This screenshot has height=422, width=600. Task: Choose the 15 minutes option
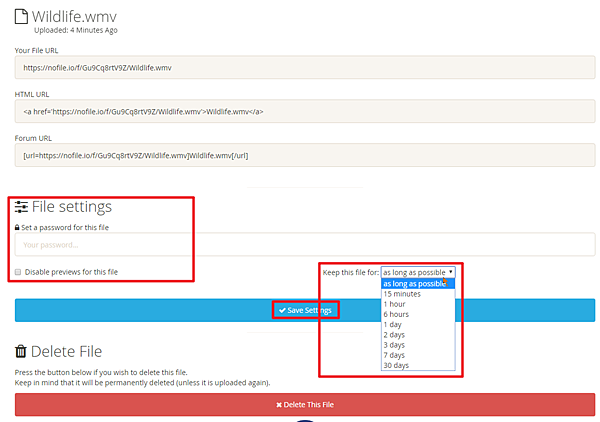pos(418,294)
